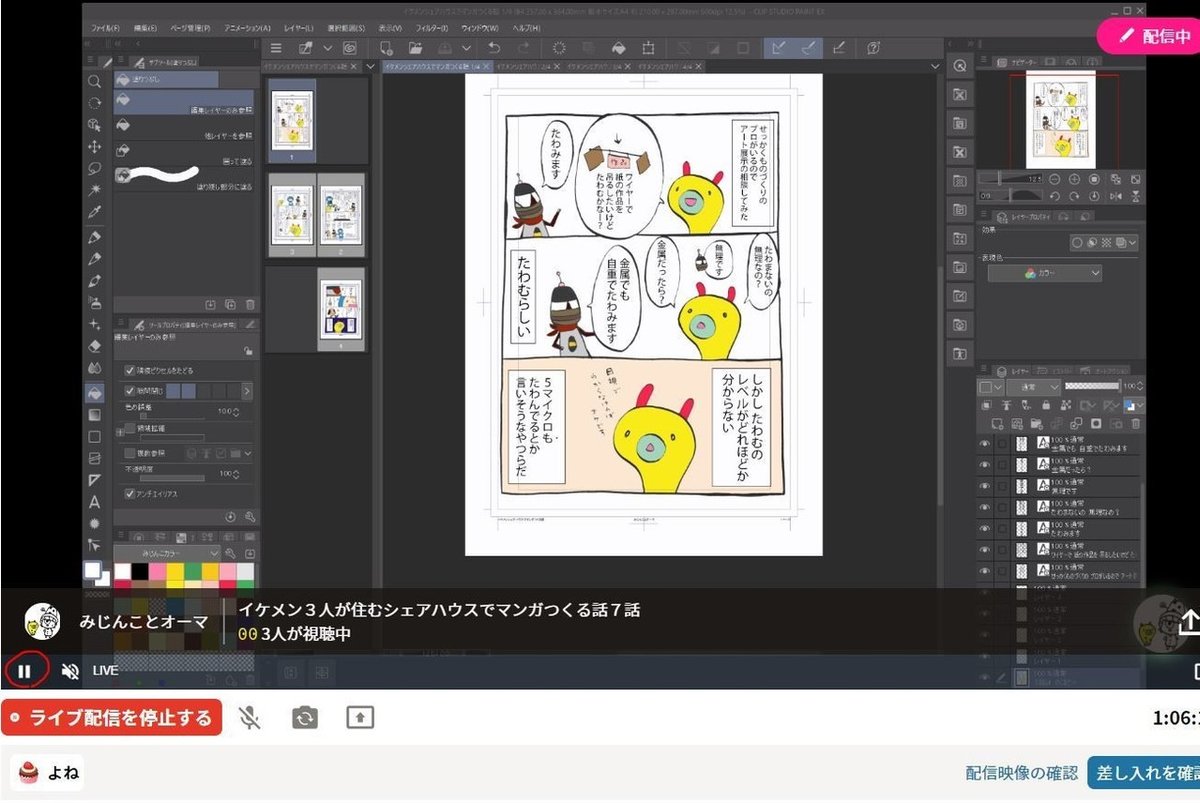Open the みじんこカラー palette dropdown
Viewport: 1200px width, 803px height.
coord(215,554)
